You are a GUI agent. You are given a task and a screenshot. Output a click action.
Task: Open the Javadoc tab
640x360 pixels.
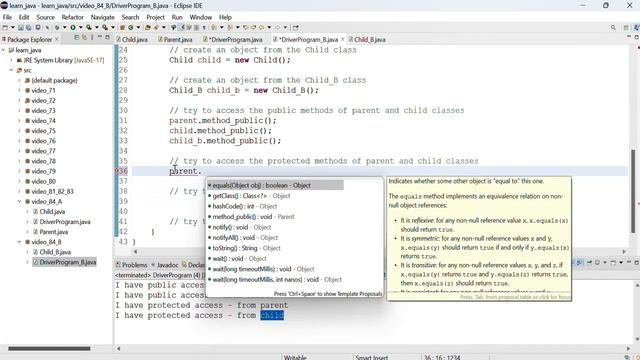tap(165, 265)
